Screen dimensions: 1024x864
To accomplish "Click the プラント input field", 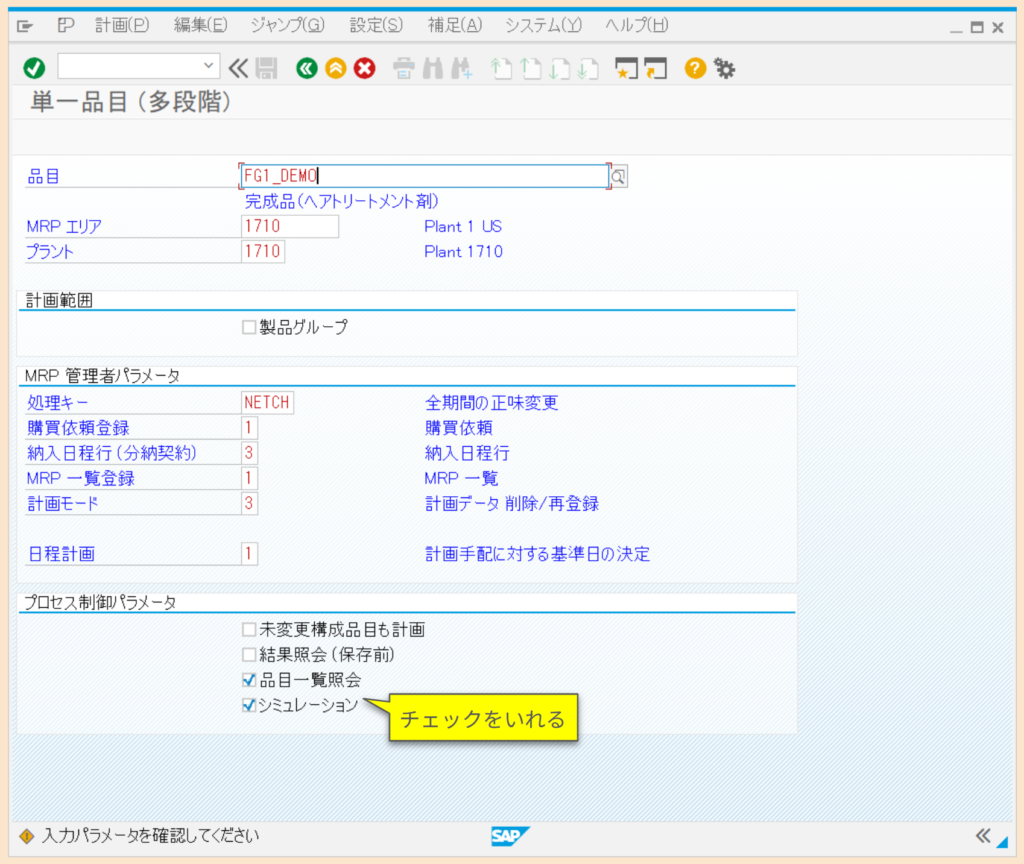I will point(263,251).
